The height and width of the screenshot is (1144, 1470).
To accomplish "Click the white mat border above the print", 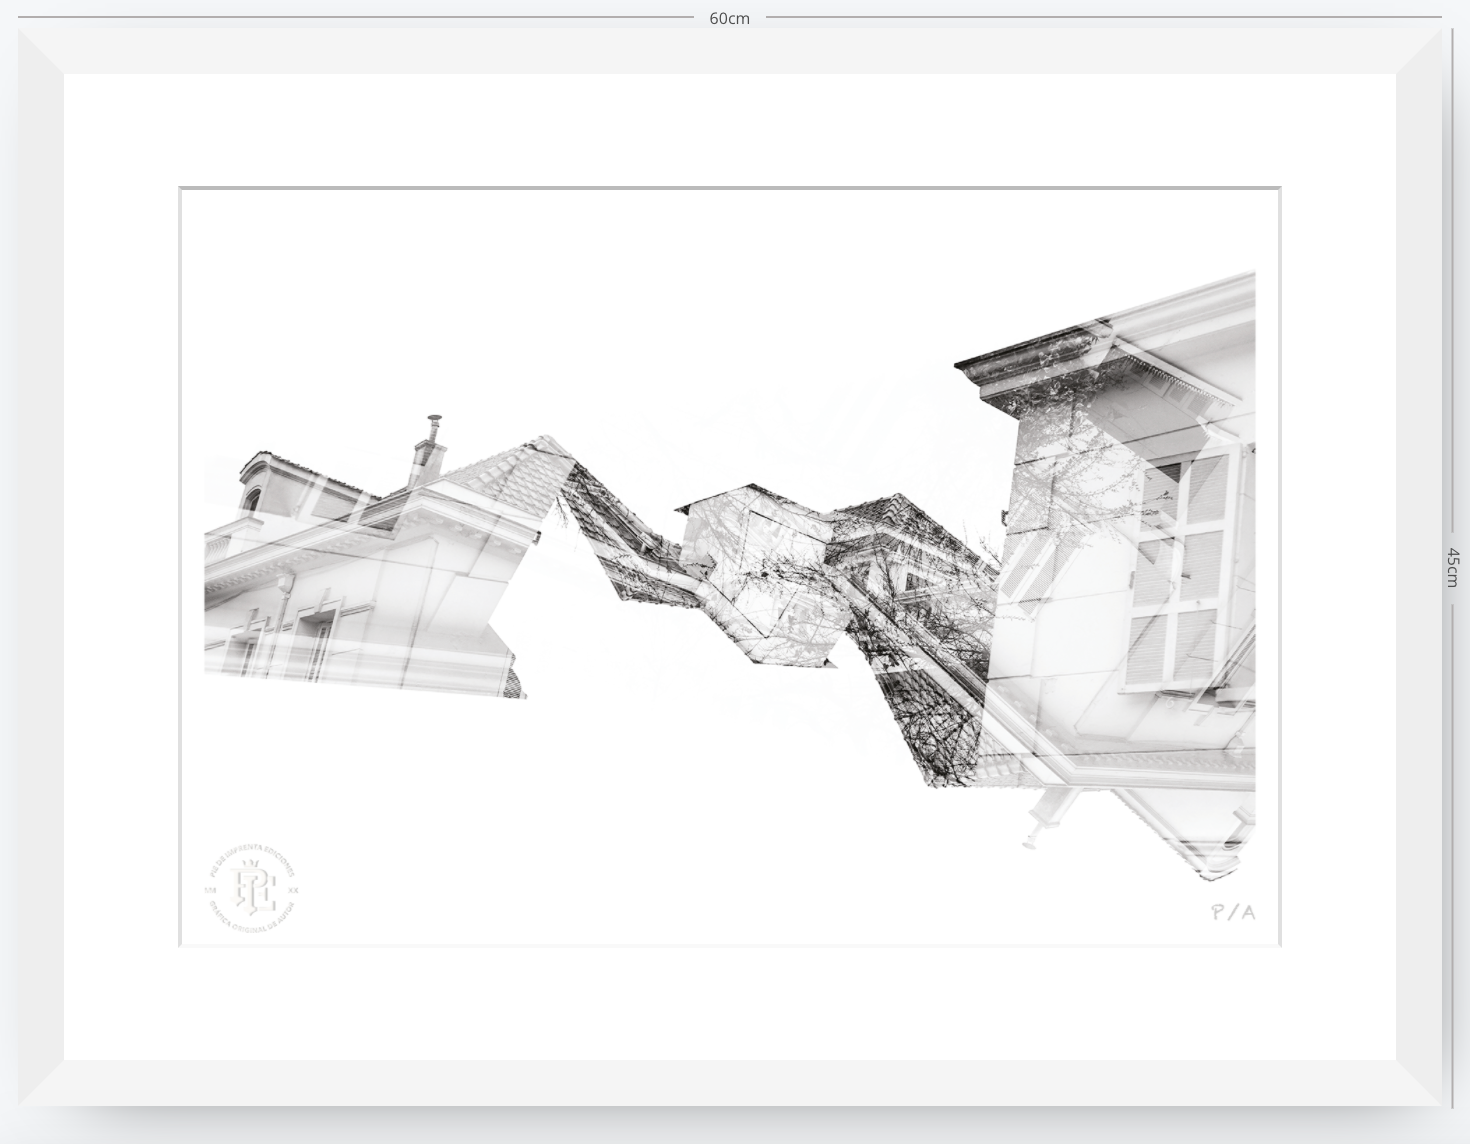I will [730, 129].
